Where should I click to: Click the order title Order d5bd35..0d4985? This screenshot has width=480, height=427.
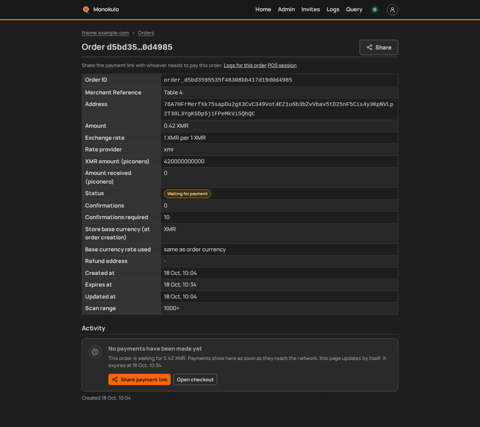[127, 47]
